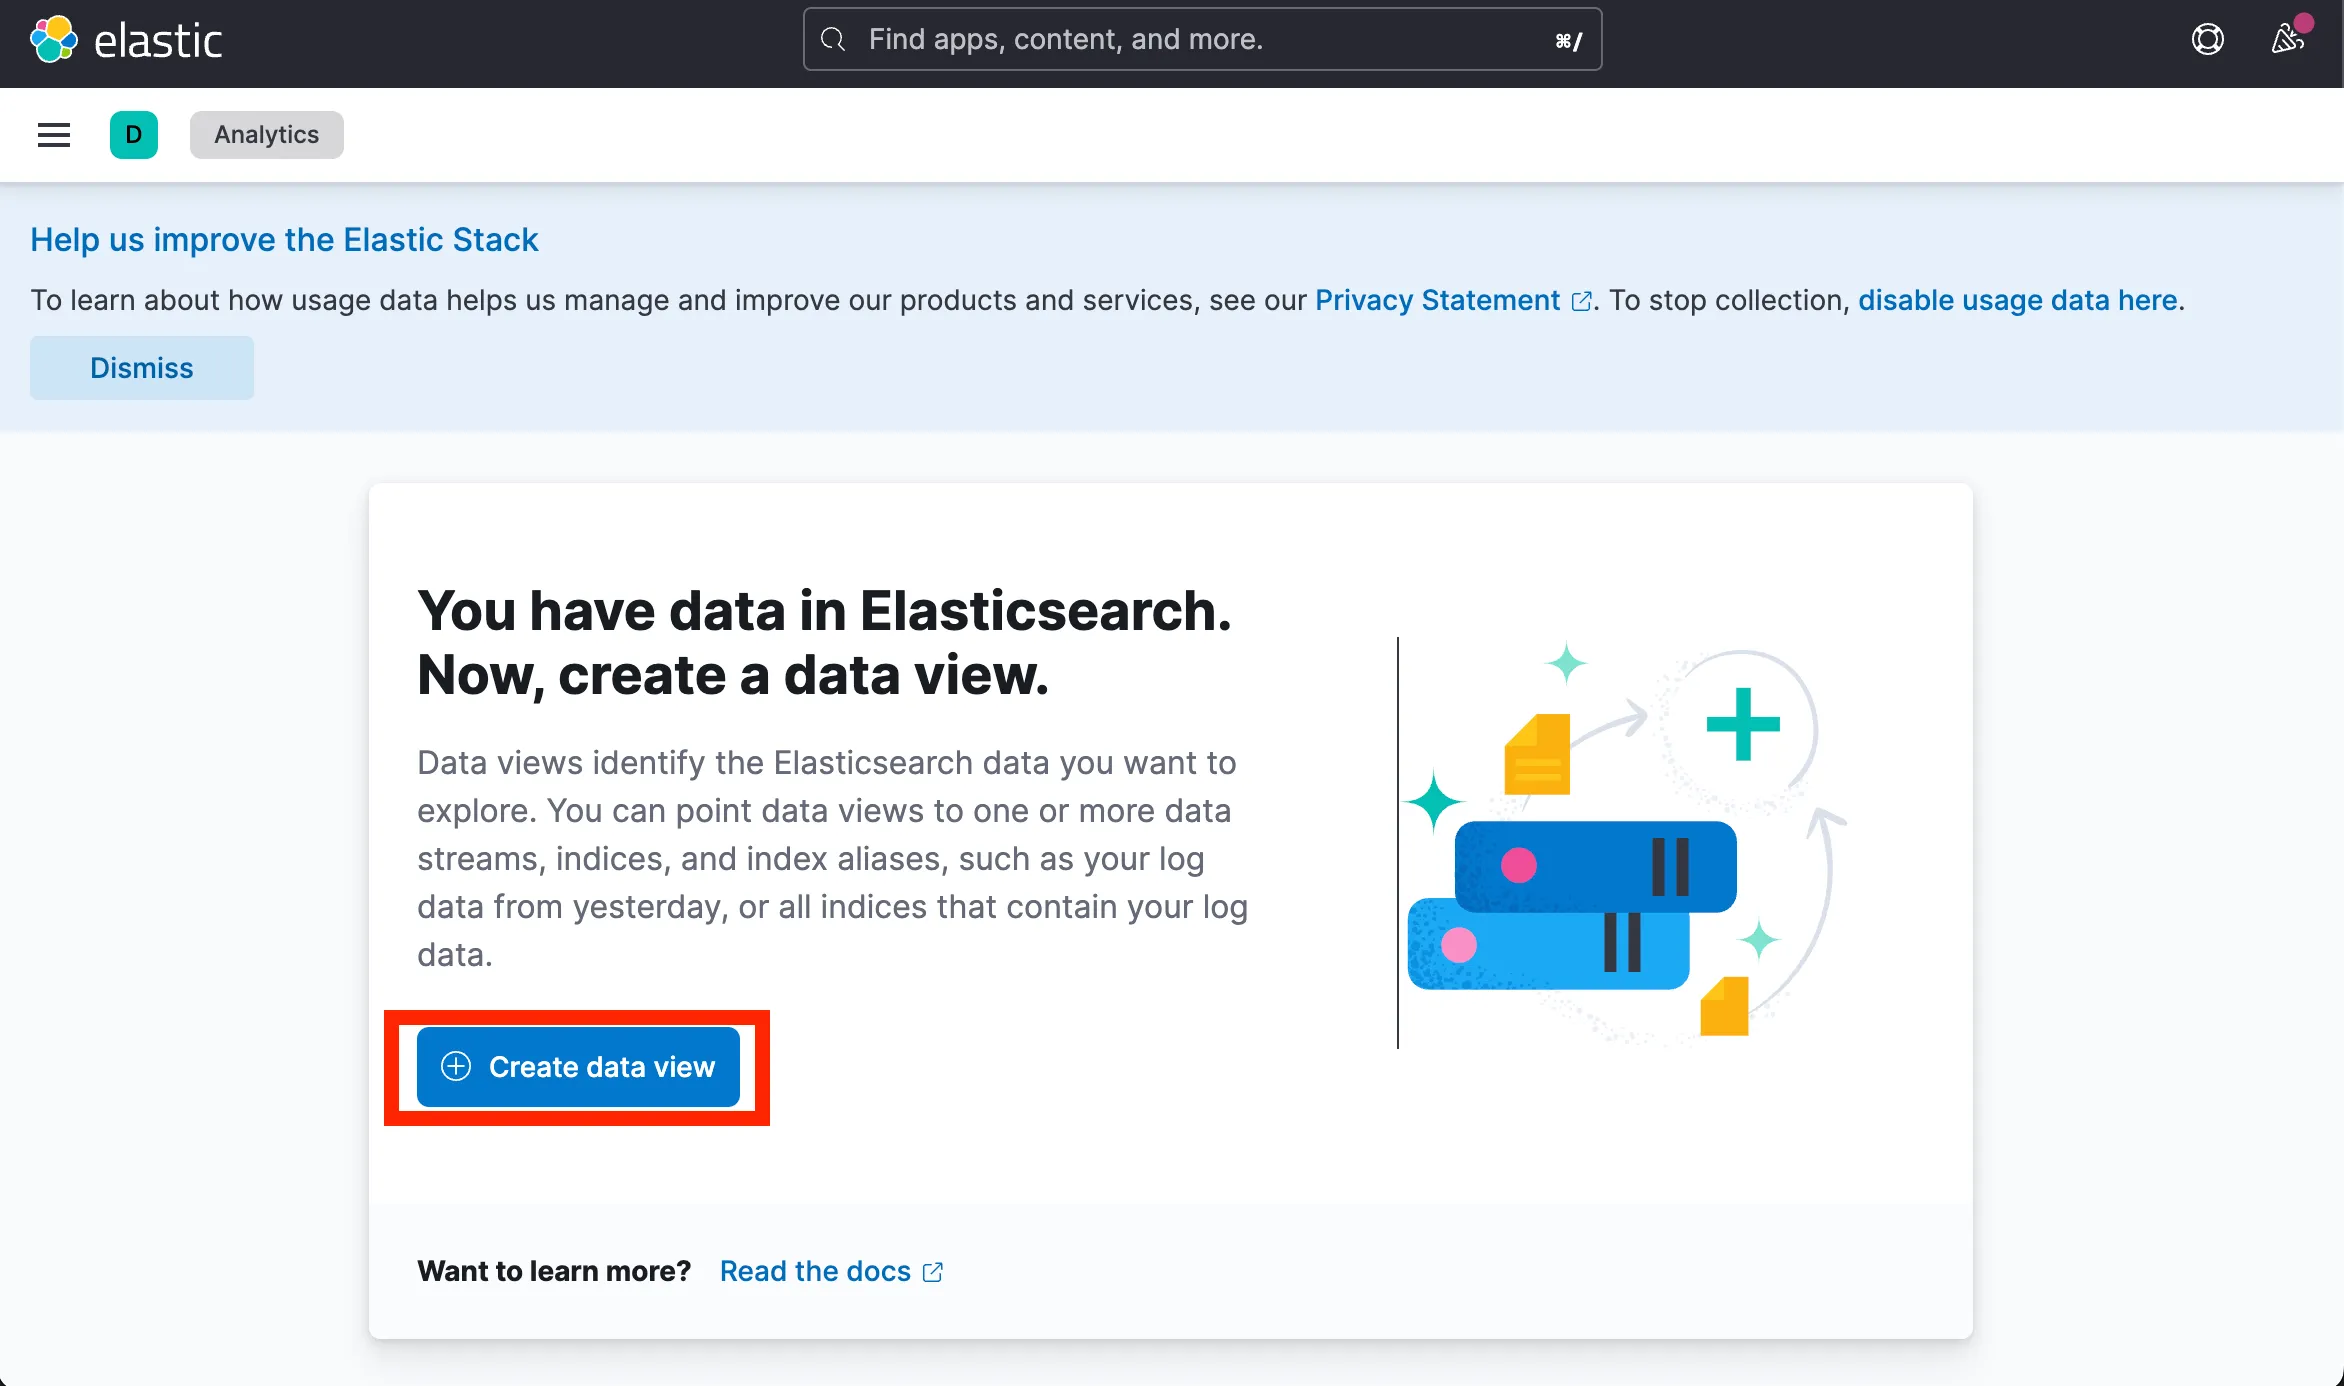
Task: Open the navigation hamburger menu
Action: (x=54, y=135)
